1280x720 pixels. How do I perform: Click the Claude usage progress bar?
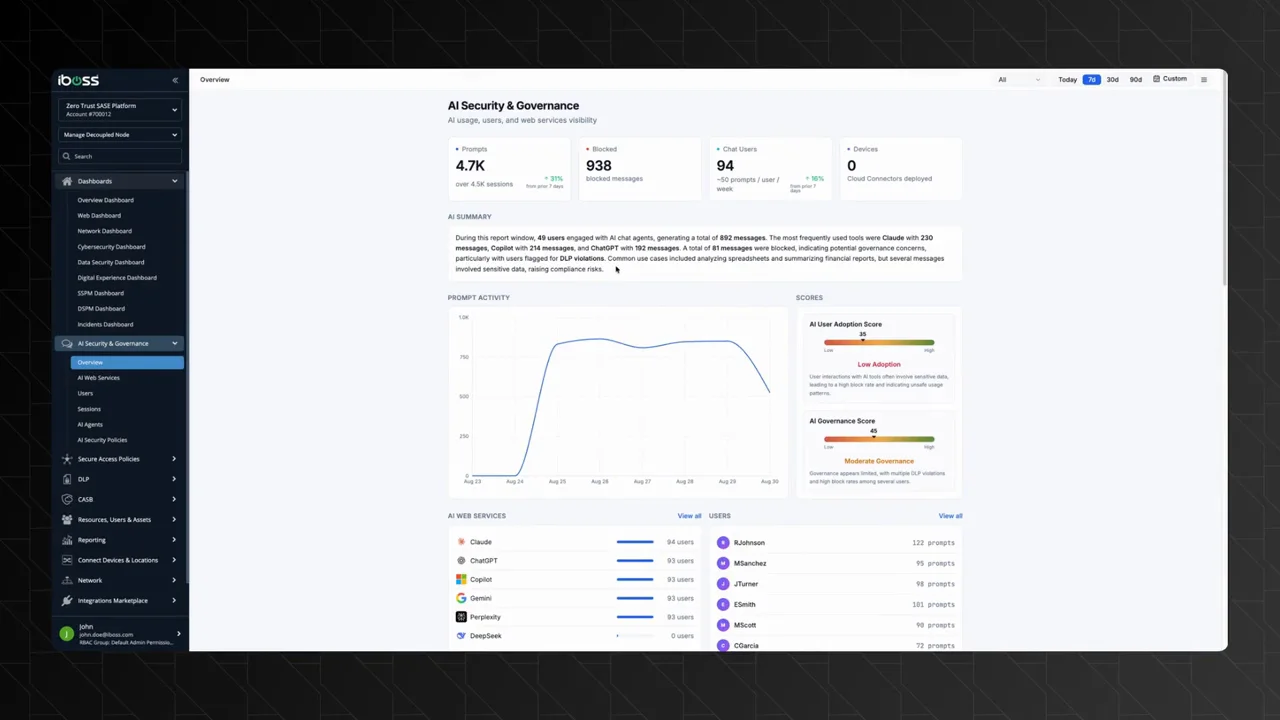tap(635, 542)
